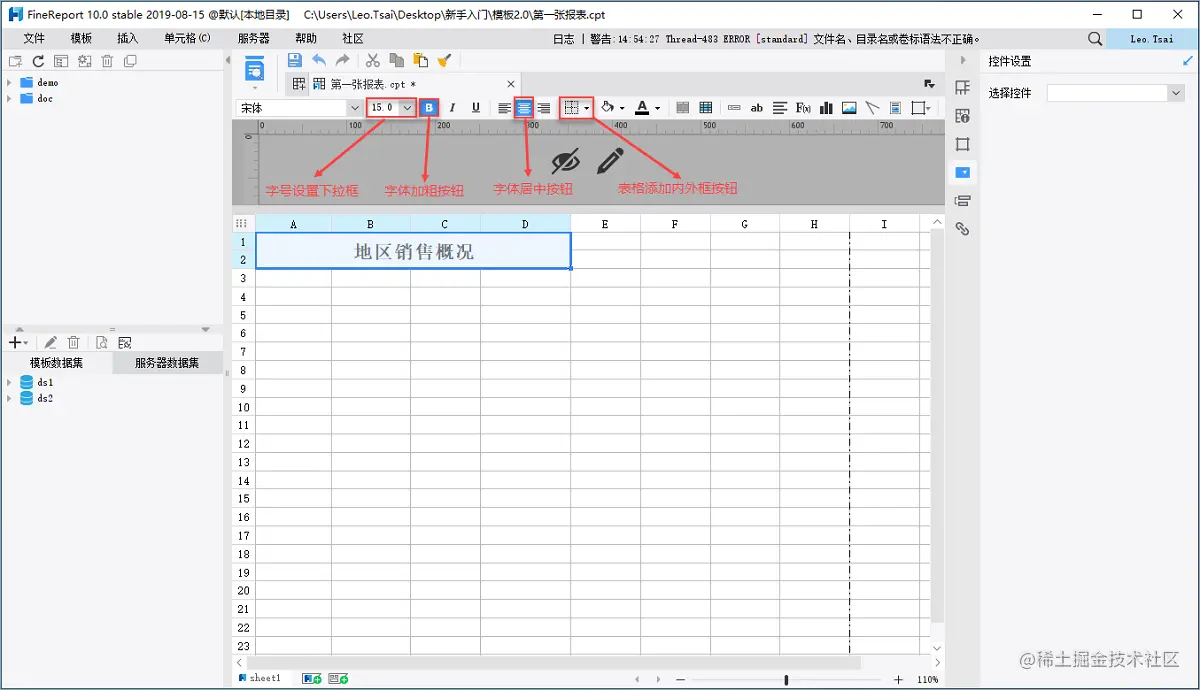The height and width of the screenshot is (690, 1200).
Task: Select the format painter brush icon
Action: click(x=444, y=60)
